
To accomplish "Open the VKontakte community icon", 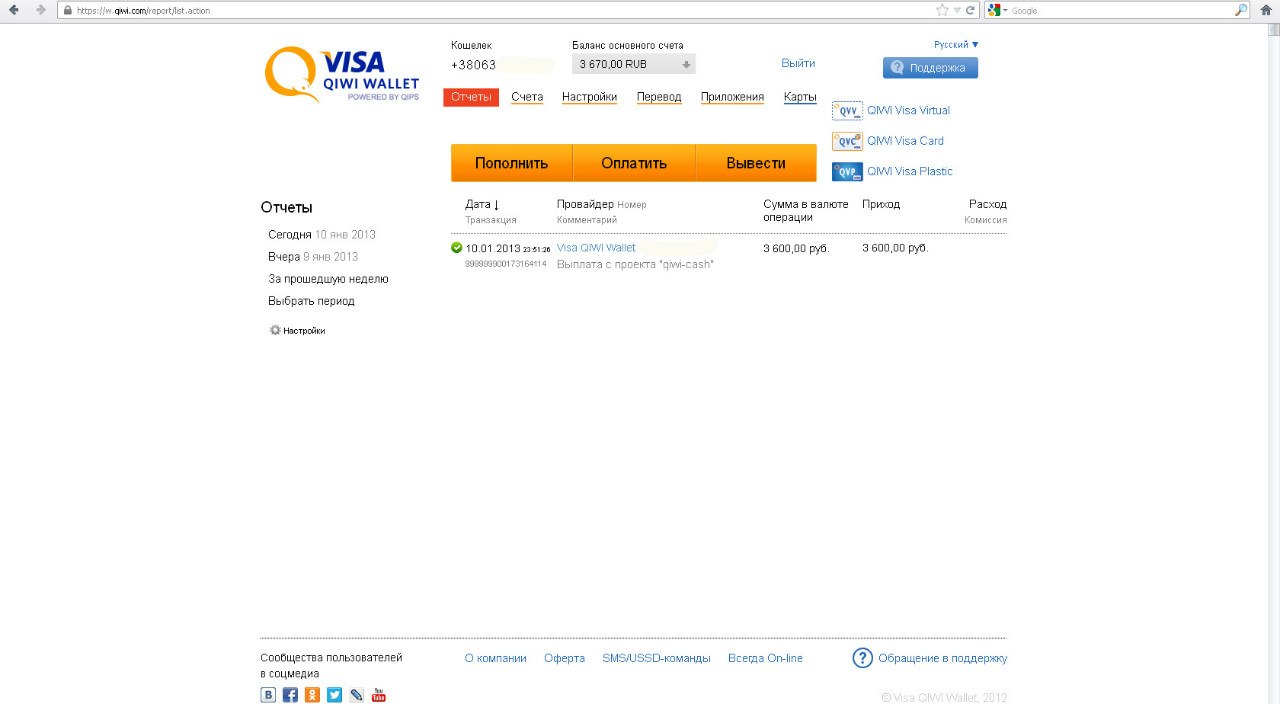I will pos(268,695).
